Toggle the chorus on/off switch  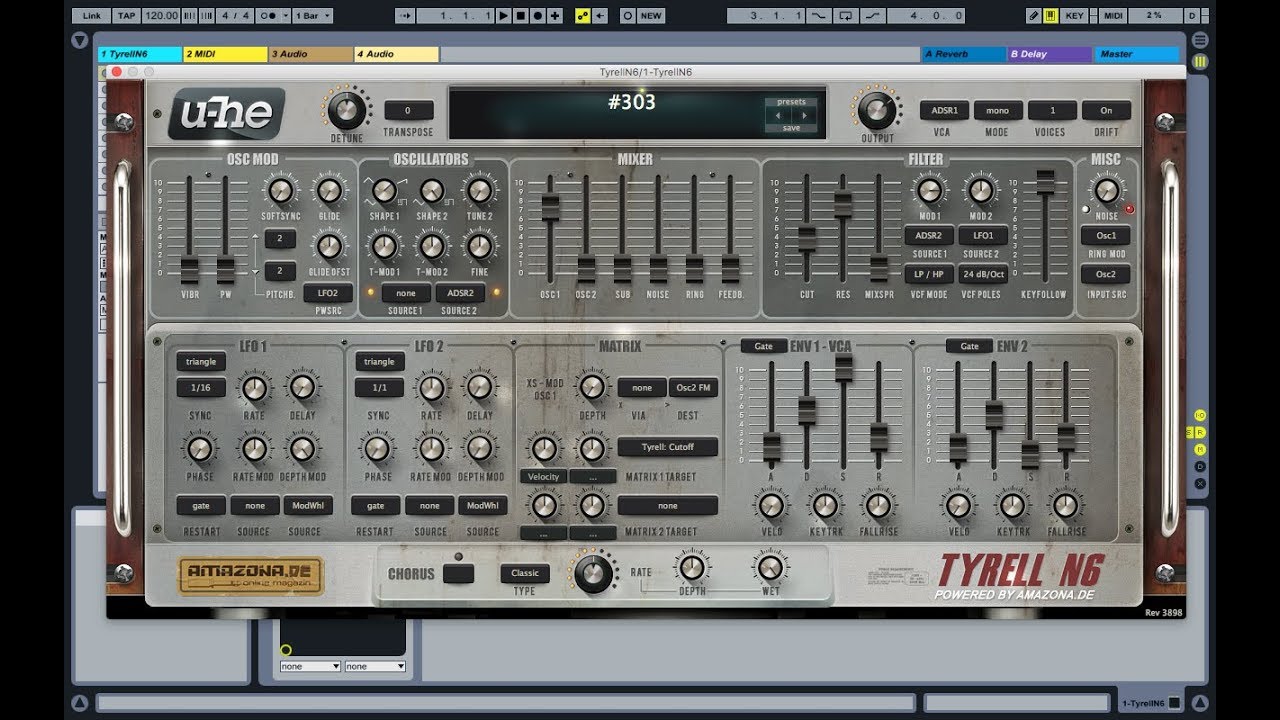(x=459, y=574)
